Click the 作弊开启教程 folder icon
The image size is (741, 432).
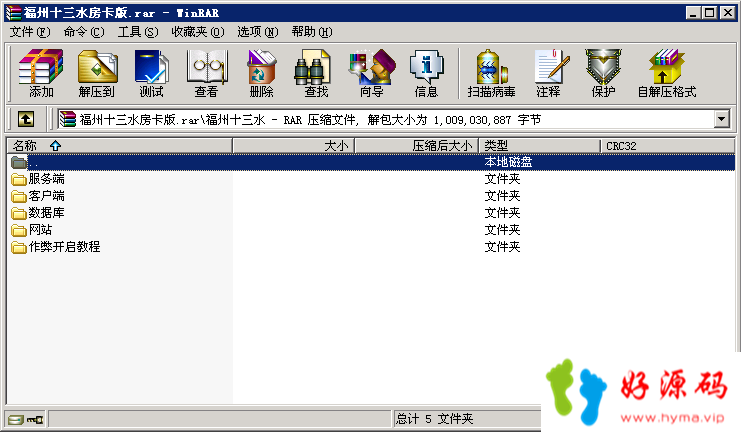(19, 247)
